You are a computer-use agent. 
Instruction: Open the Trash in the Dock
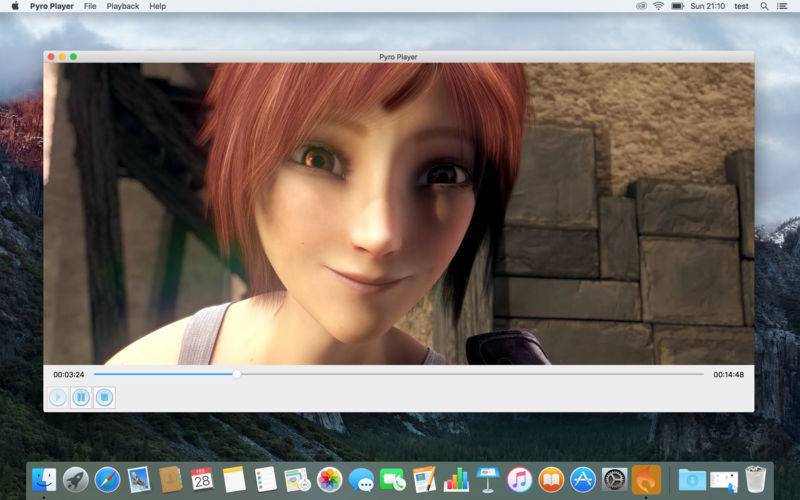click(x=756, y=479)
